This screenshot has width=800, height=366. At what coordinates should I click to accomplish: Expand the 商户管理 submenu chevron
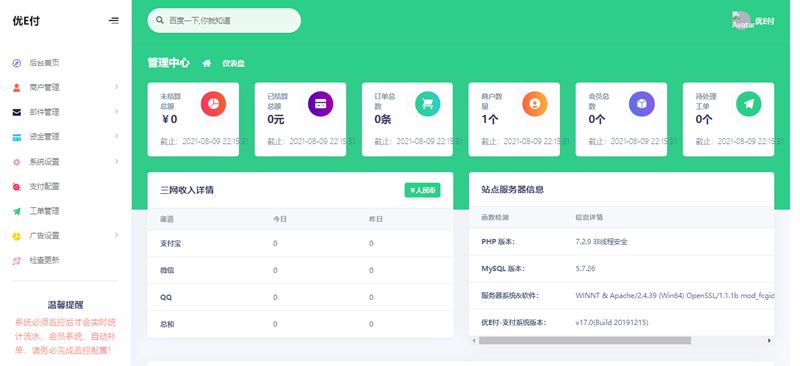tap(116, 87)
